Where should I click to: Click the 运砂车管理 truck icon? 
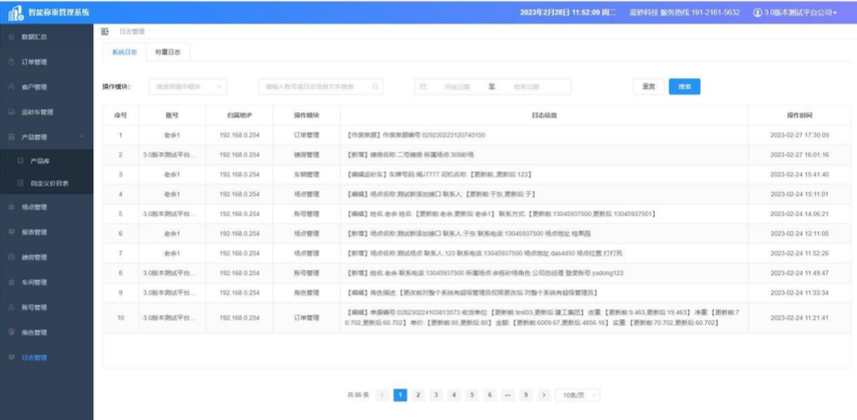(x=11, y=112)
